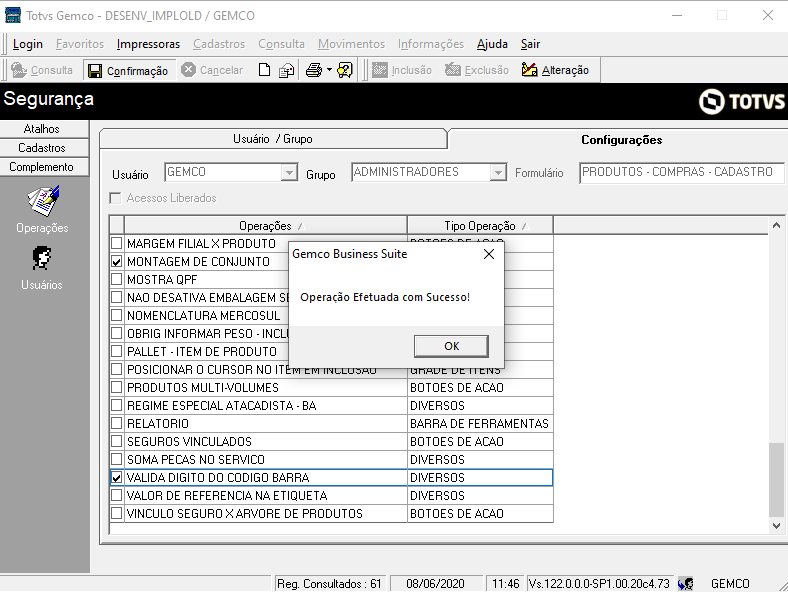The height and width of the screenshot is (592, 788).
Task: Click the Formulário input field
Action: [x=682, y=172]
